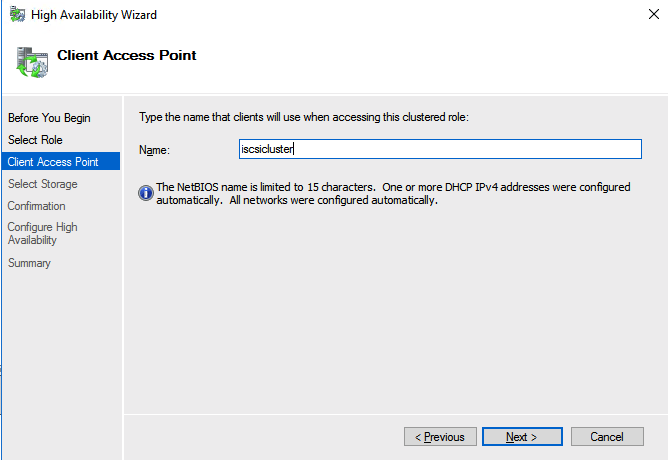Click the server icon in the wizard header
This screenshot has height=460, width=668.
(x=30, y=61)
